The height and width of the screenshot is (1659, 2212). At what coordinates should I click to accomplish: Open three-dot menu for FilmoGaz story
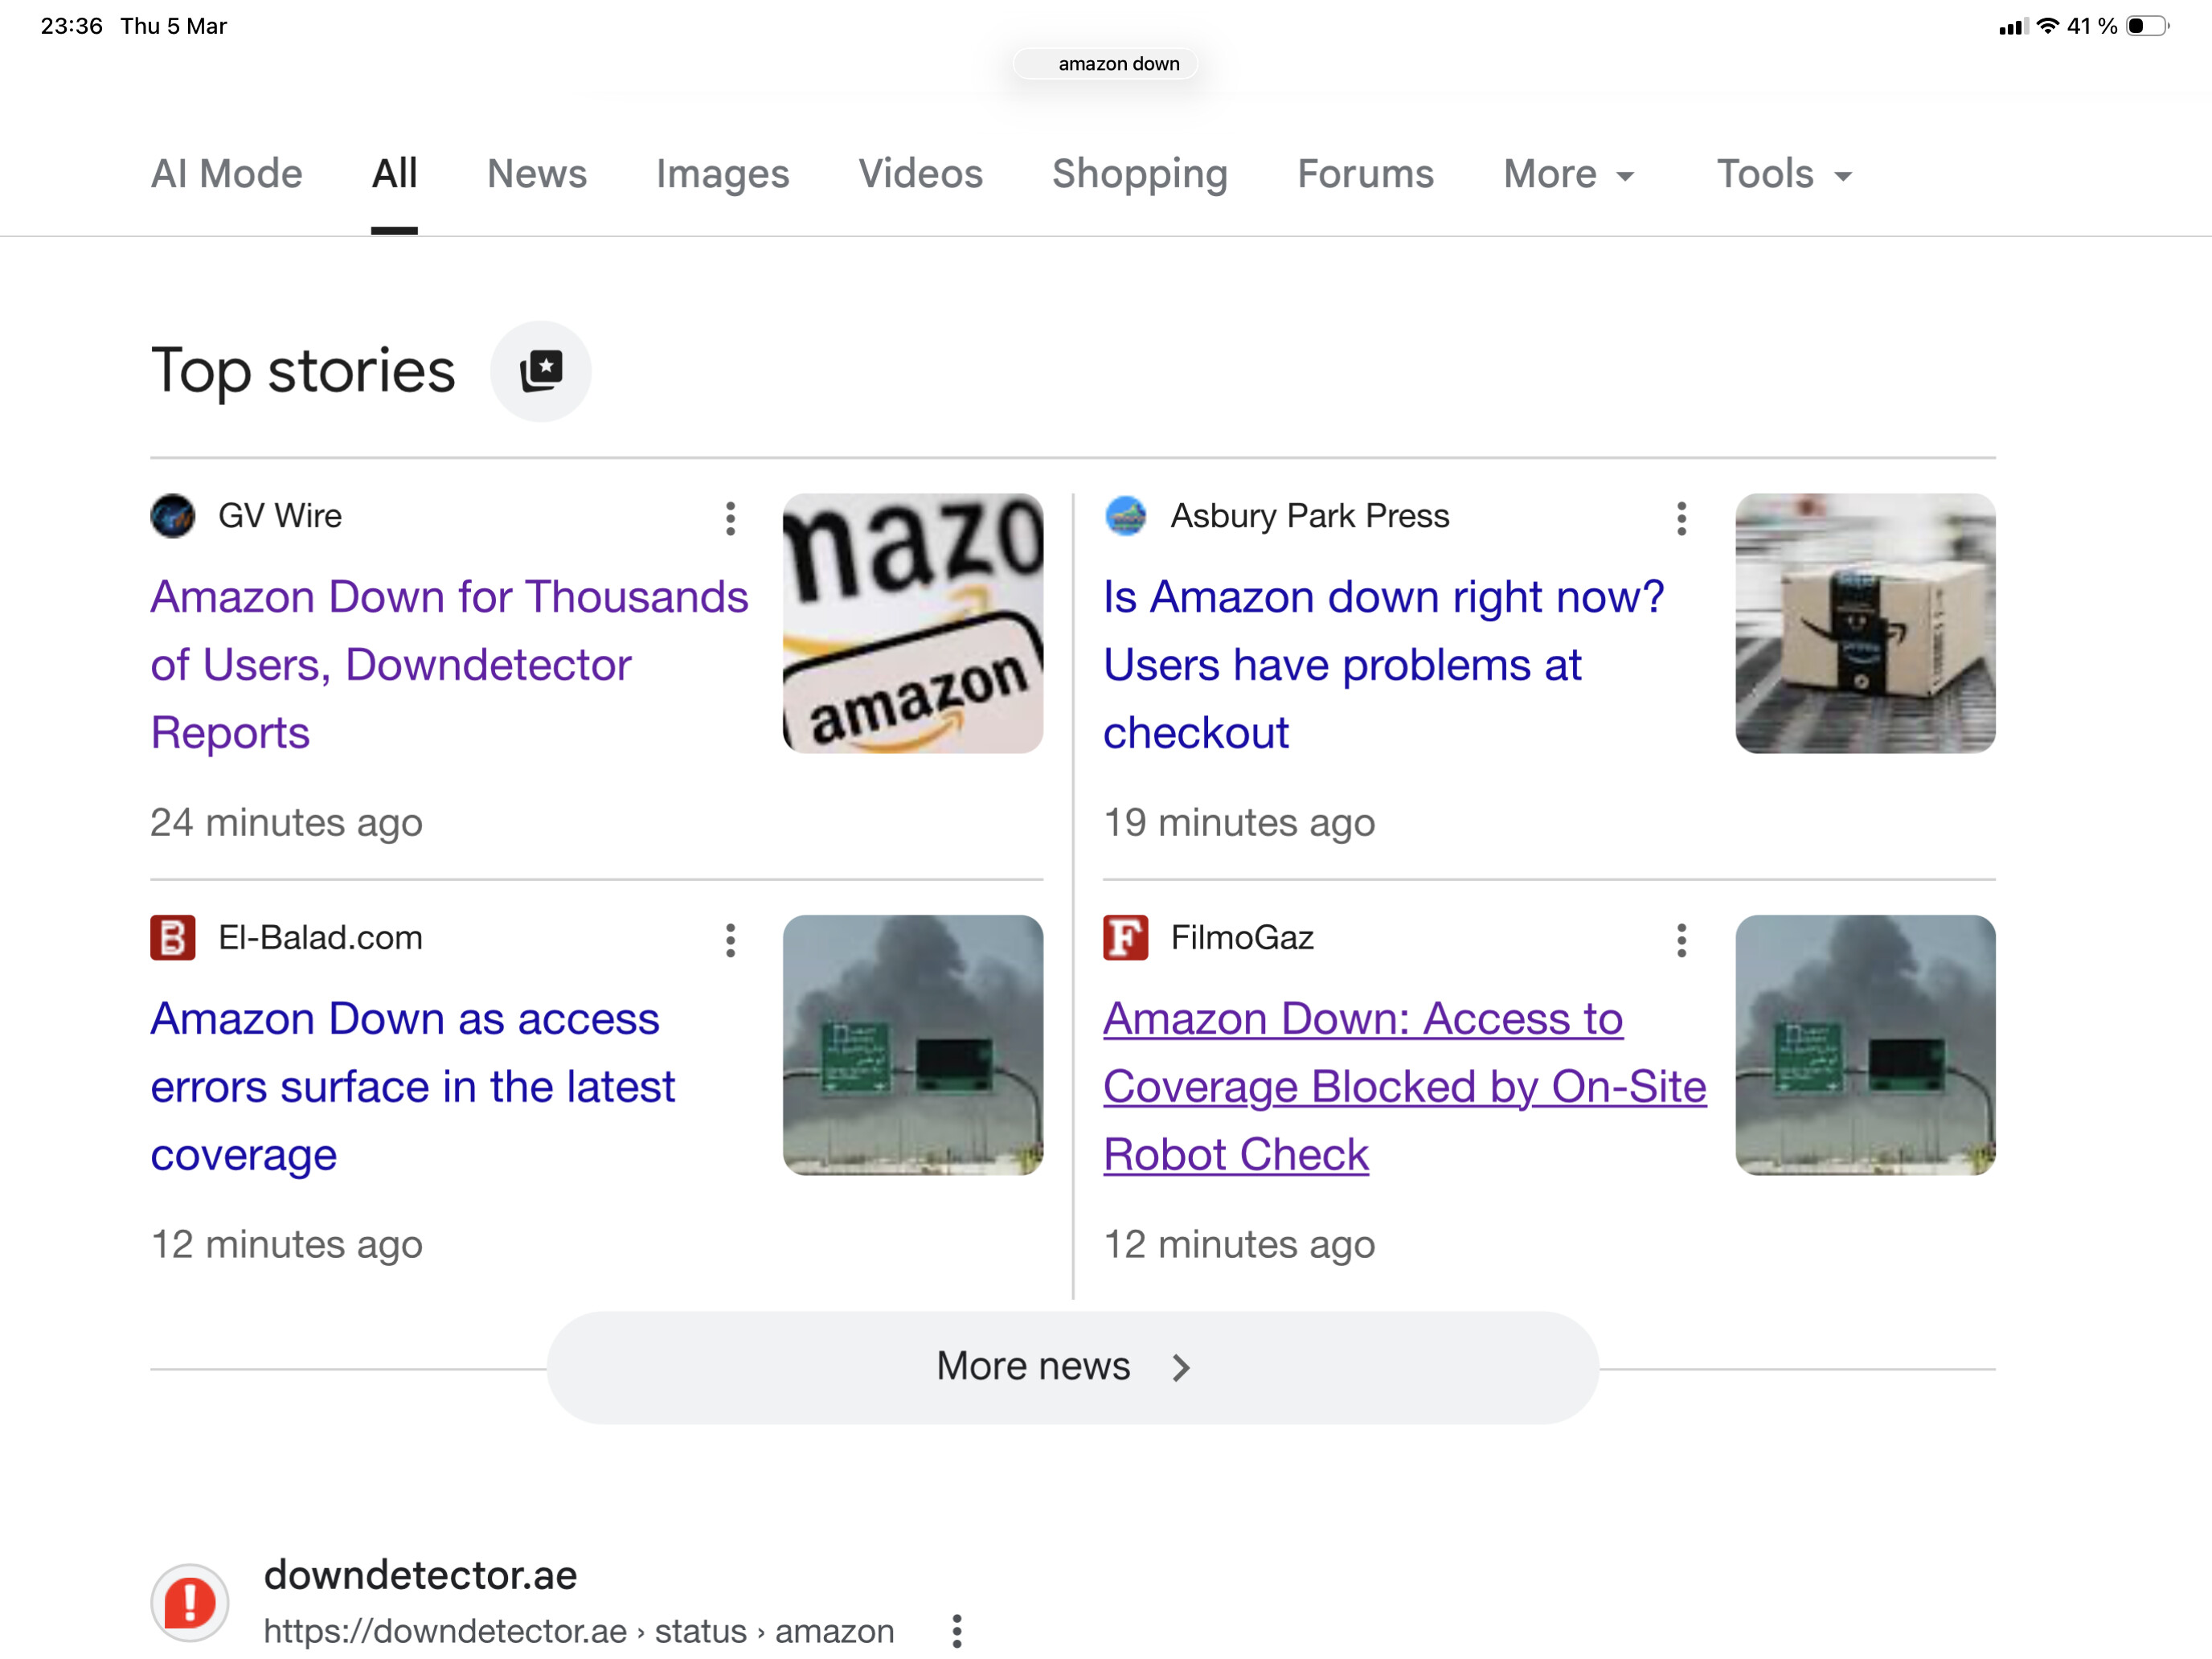click(x=1681, y=940)
